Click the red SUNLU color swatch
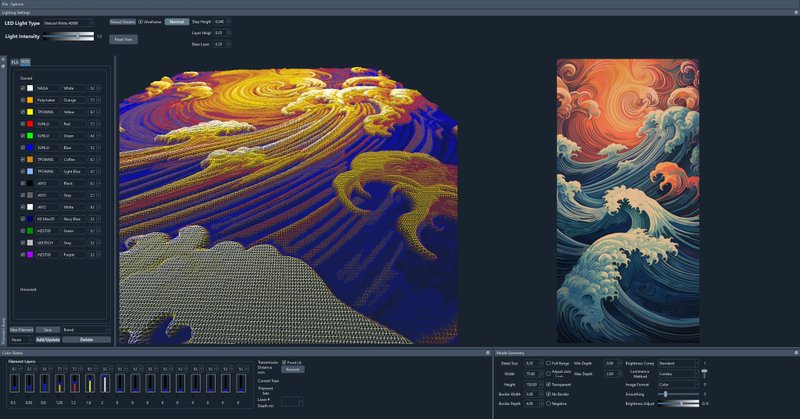 (30, 124)
